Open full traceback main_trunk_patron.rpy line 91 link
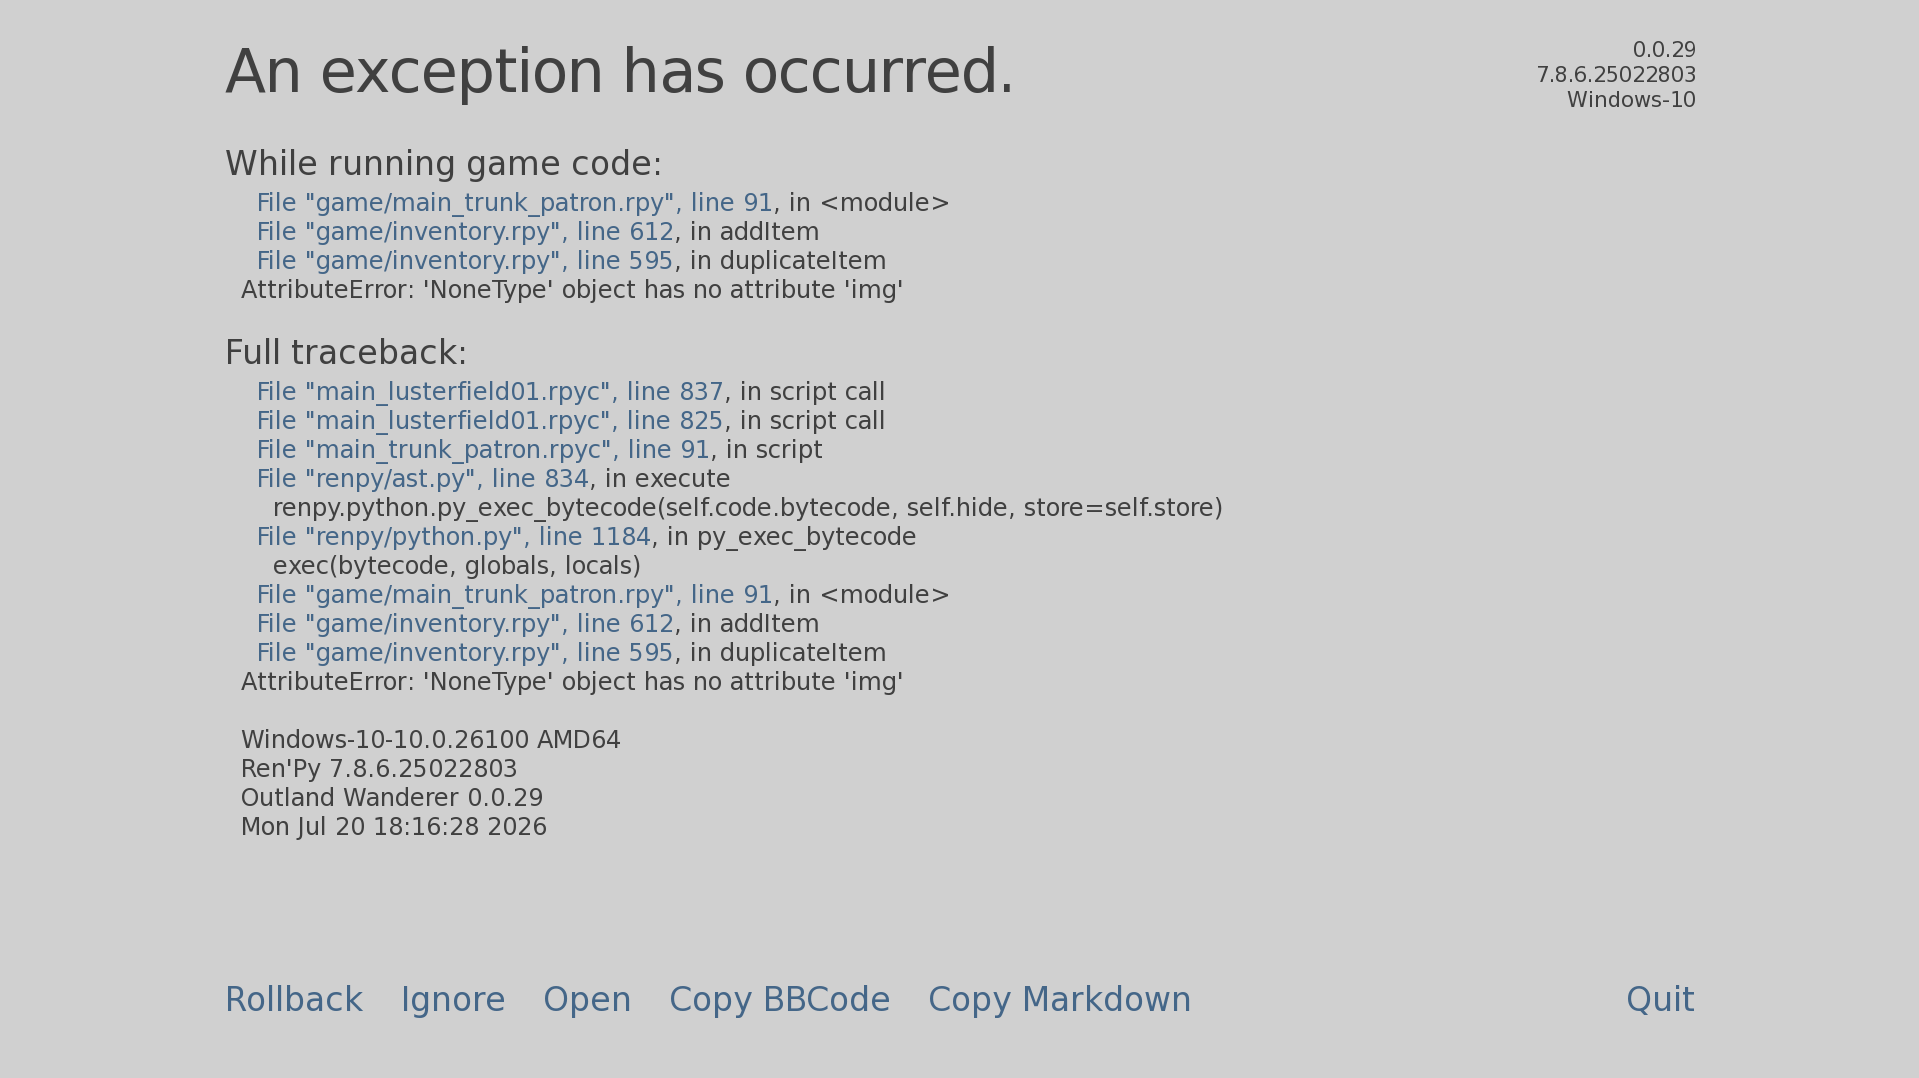The height and width of the screenshot is (1078, 1919). (514, 595)
